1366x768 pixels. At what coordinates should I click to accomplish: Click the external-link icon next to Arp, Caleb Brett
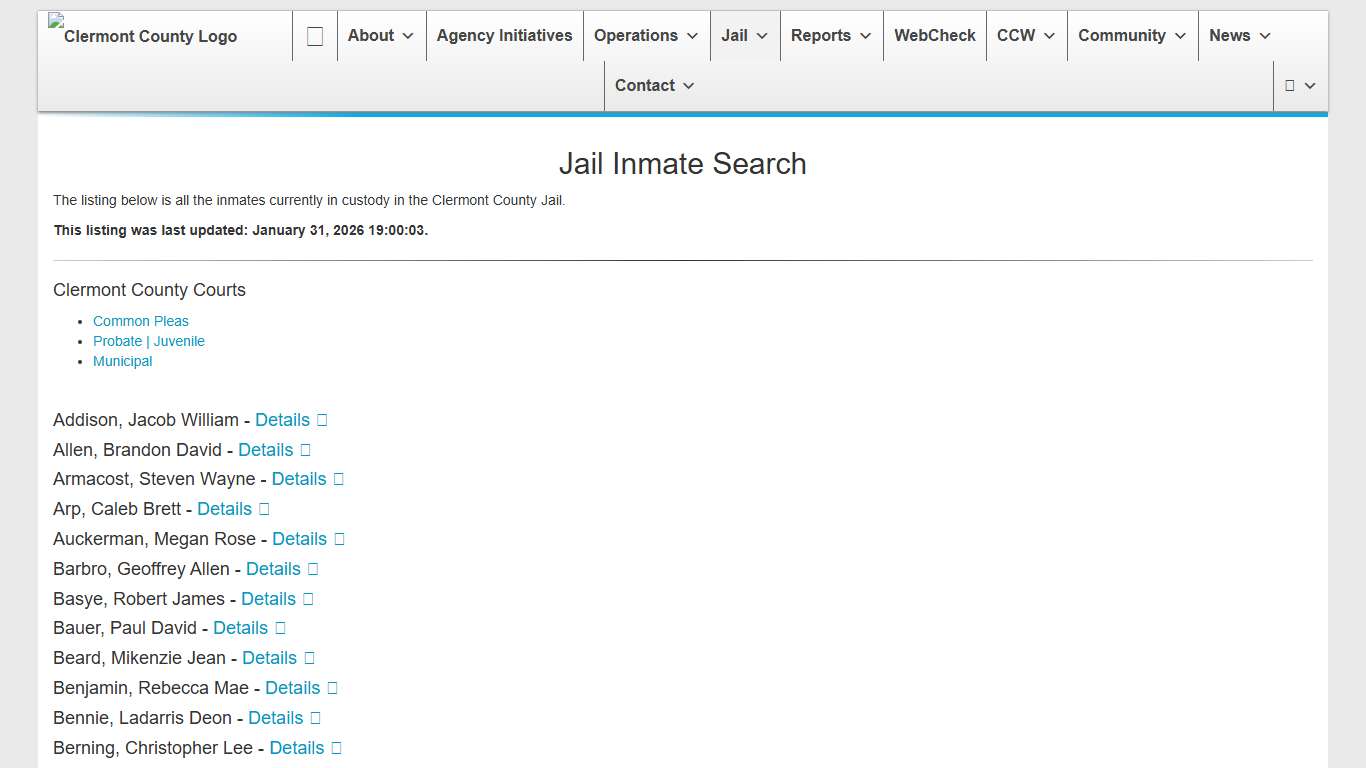264,509
